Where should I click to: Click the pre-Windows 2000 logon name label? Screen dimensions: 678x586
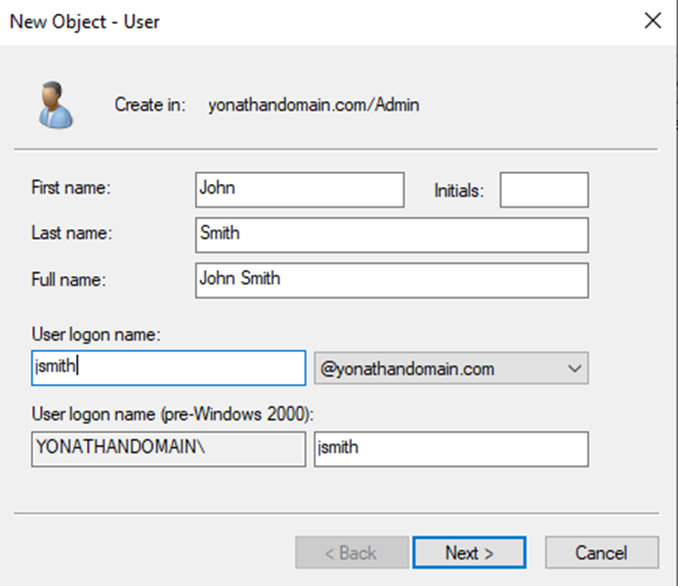[173, 414]
